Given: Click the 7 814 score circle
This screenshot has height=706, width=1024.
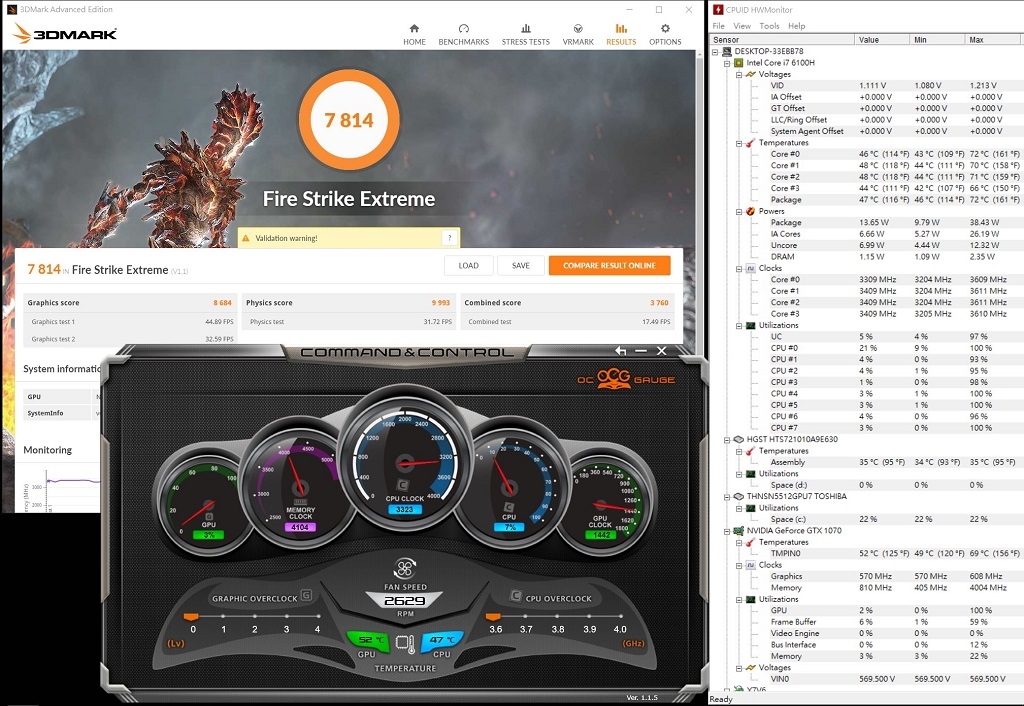Looking at the screenshot, I should tap(349, 120).
